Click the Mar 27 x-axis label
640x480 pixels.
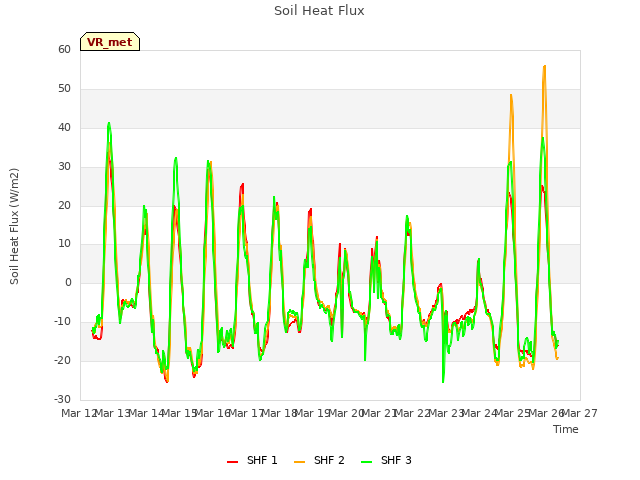pos(580,413)
